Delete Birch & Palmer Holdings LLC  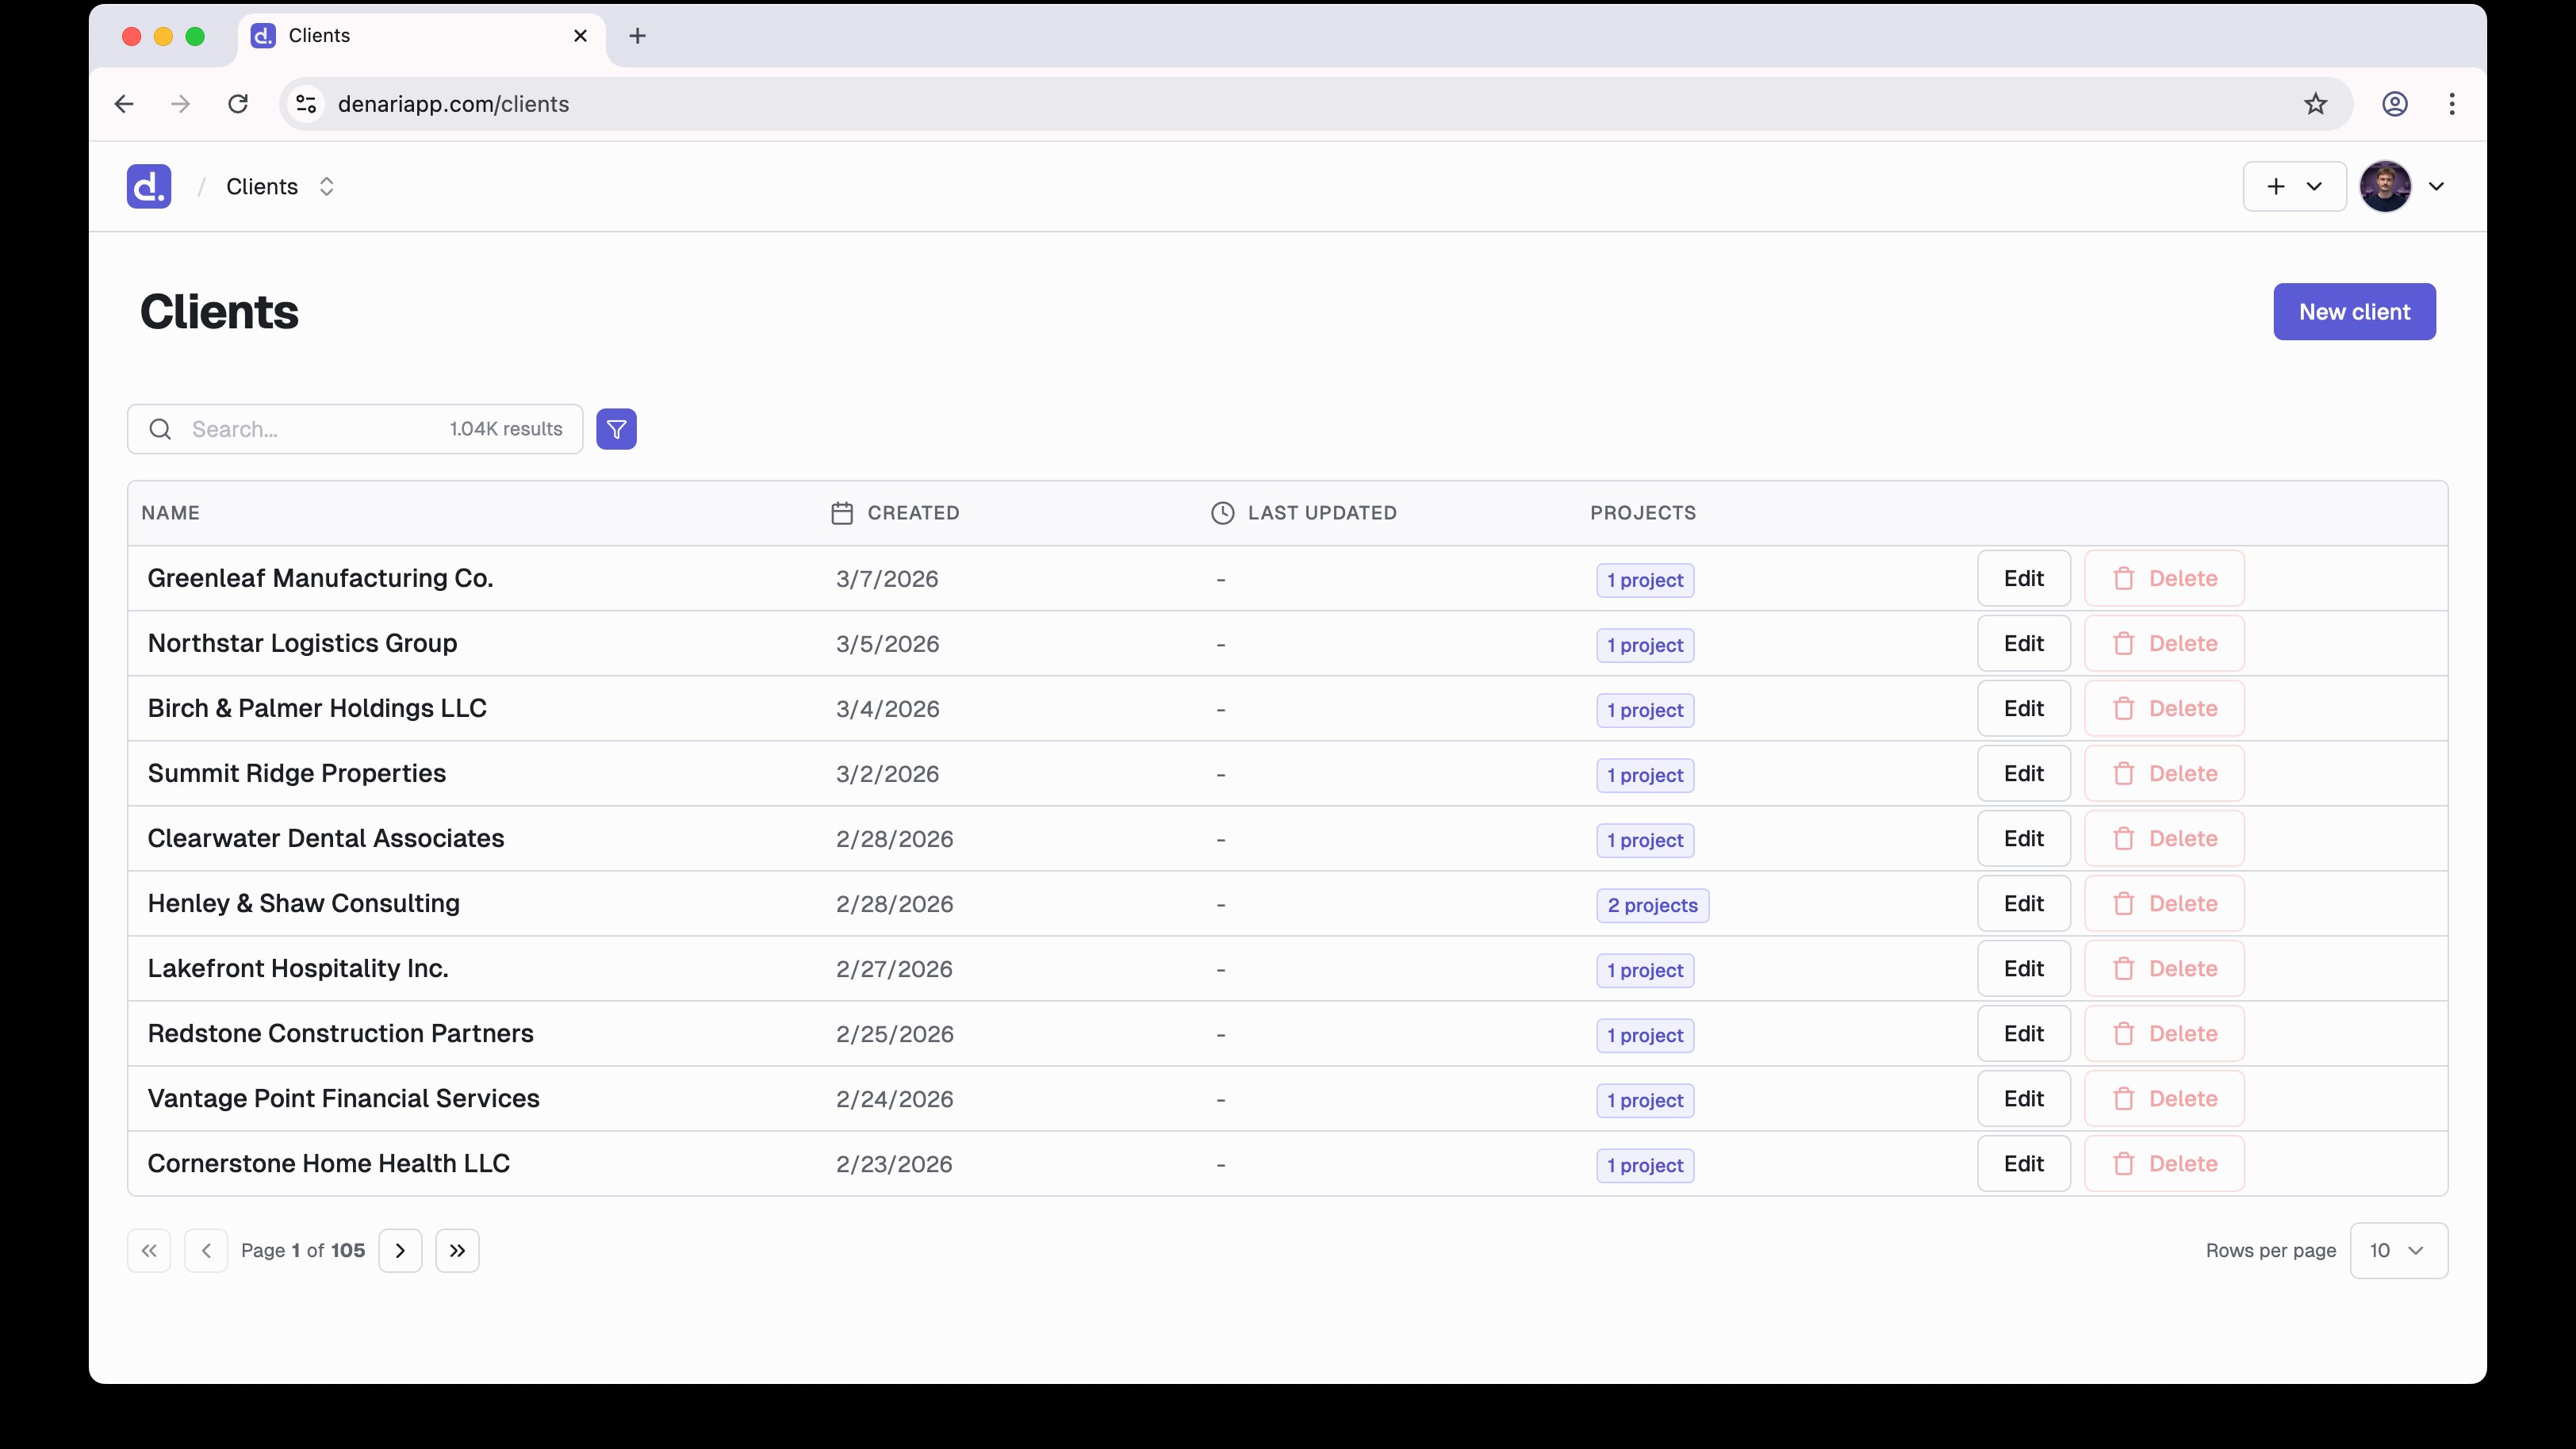click(x=2164, y=709)
